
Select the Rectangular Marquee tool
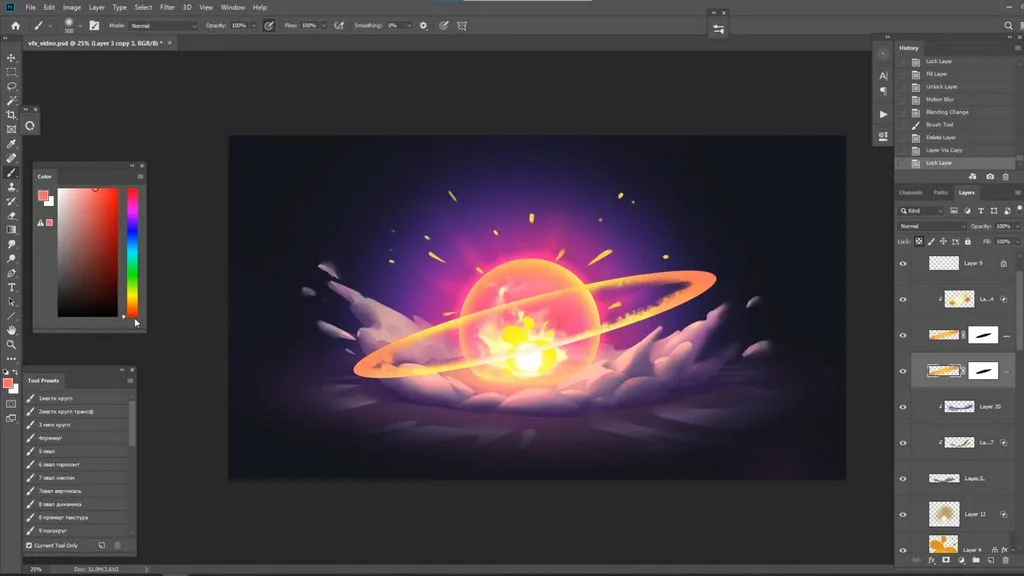(11, 72)
